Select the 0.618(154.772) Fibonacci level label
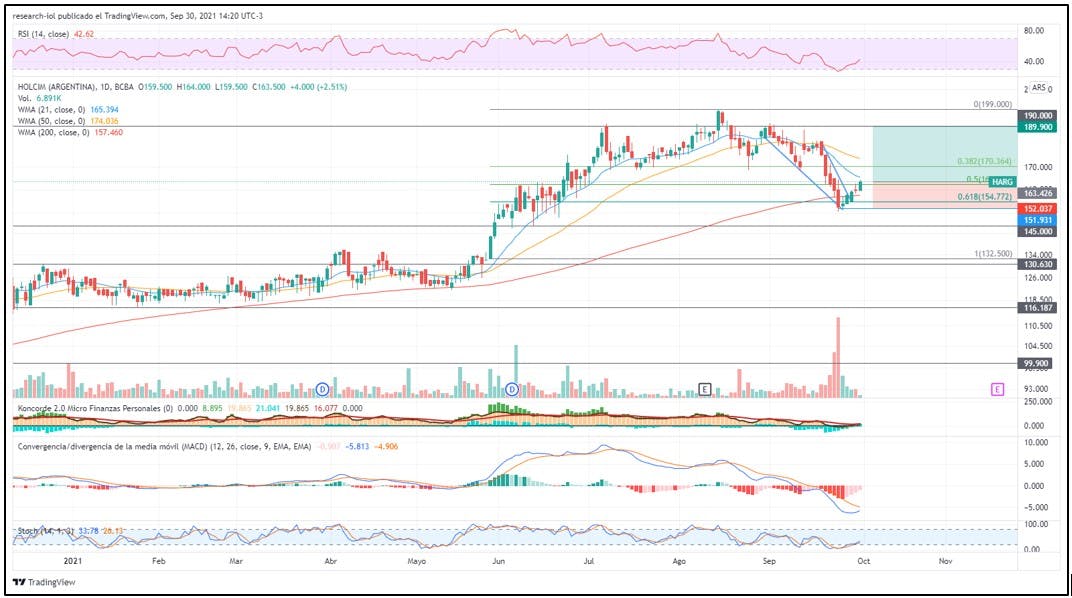The width and height of the screenshot is (1072, 598). pos(984,197)
